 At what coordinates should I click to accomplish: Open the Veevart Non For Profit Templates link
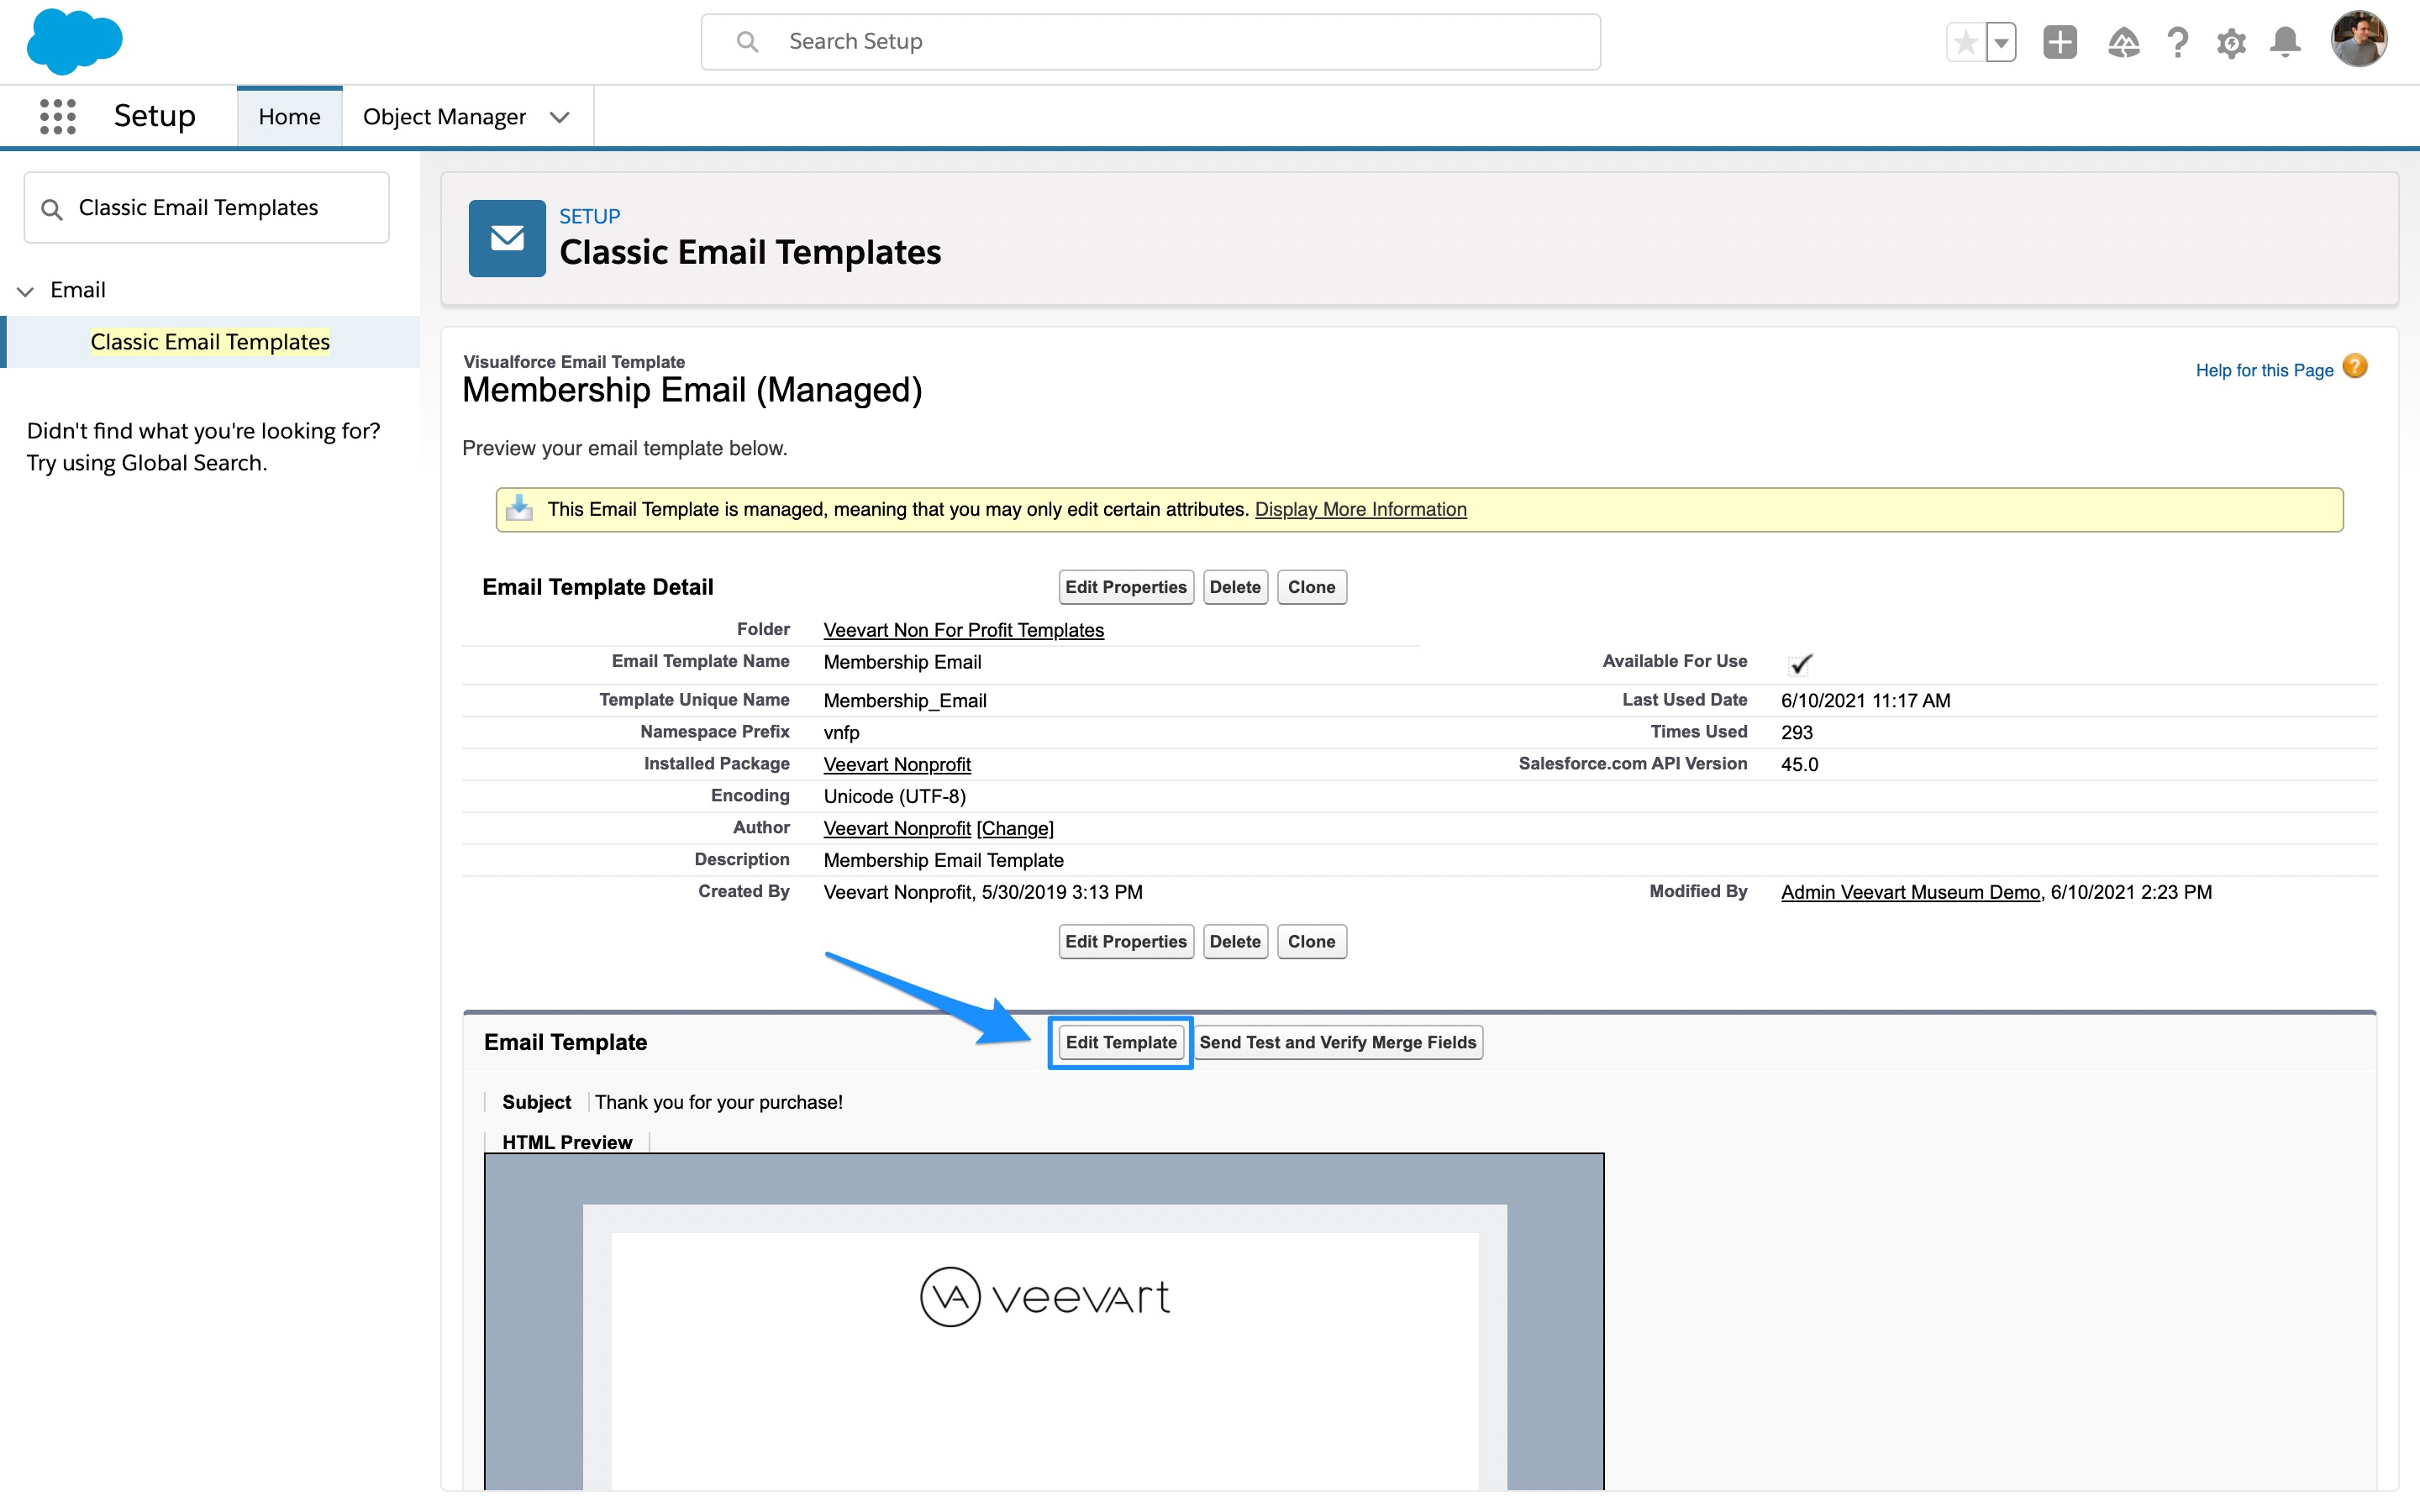click(963, 630)
